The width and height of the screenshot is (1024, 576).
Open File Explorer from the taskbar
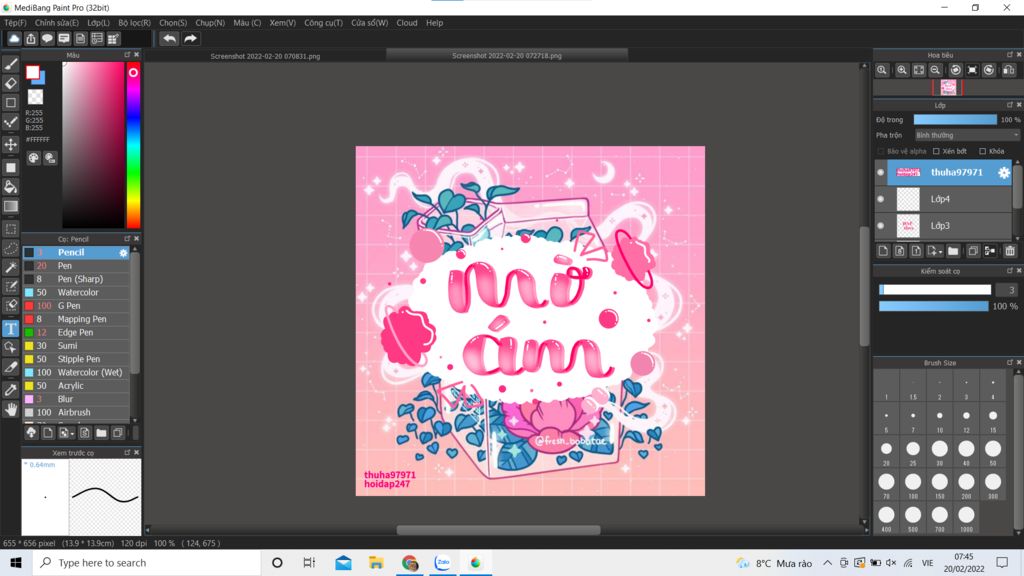376,563
